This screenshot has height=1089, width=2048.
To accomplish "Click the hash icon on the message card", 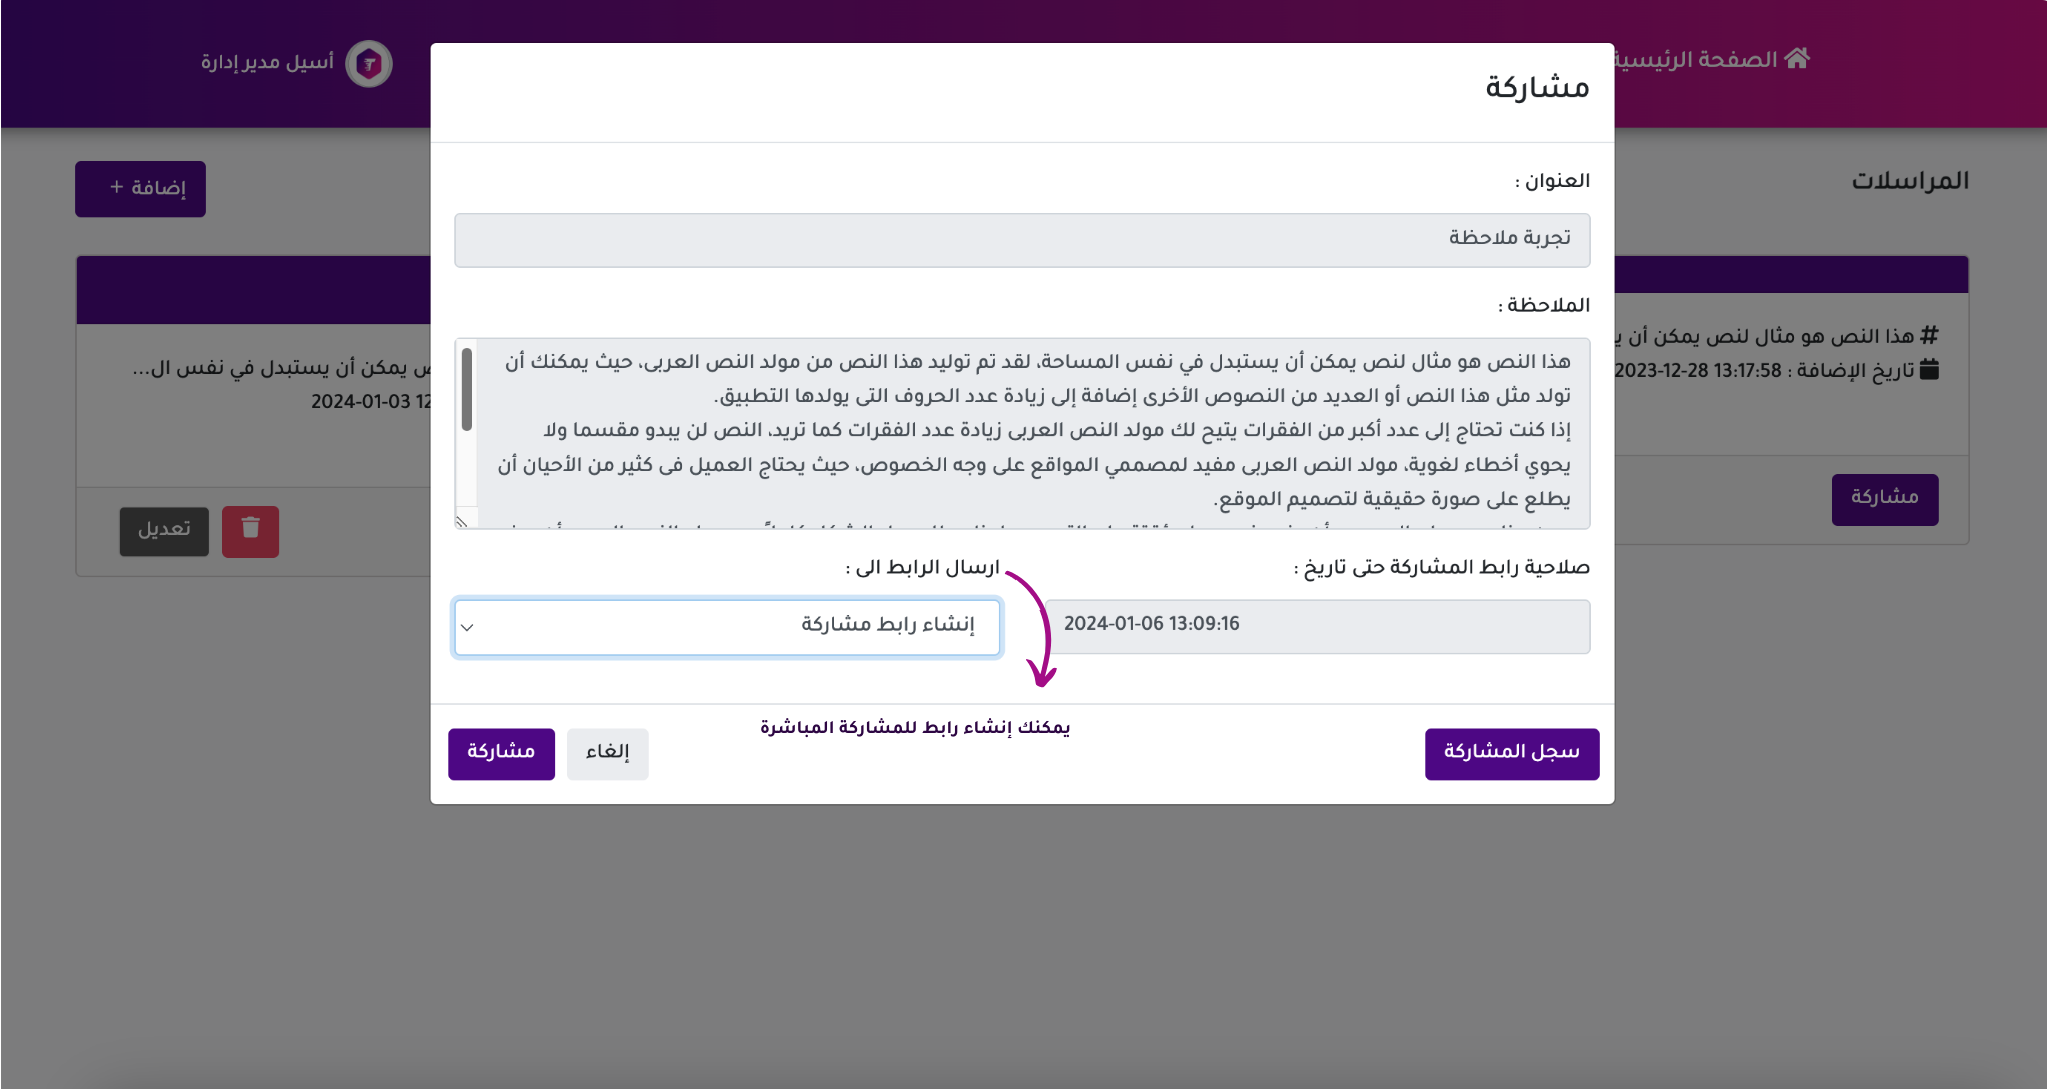I will (x=1930, y=335).
